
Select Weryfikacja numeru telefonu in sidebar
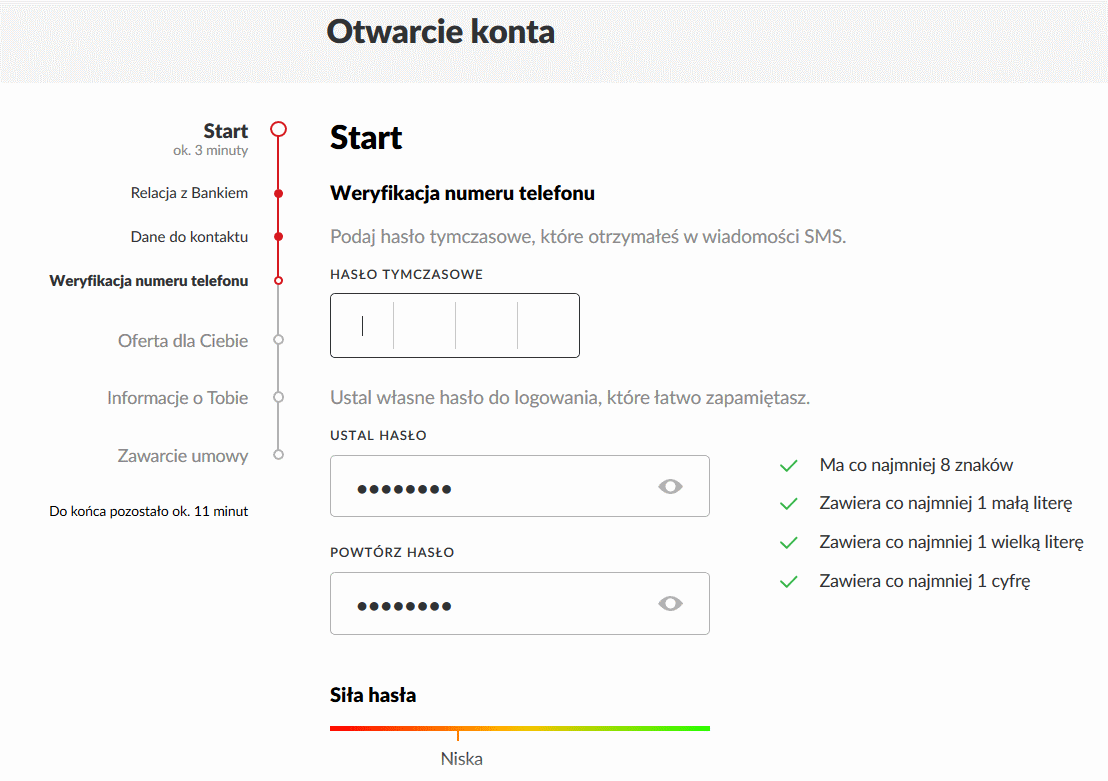point(148,281)
